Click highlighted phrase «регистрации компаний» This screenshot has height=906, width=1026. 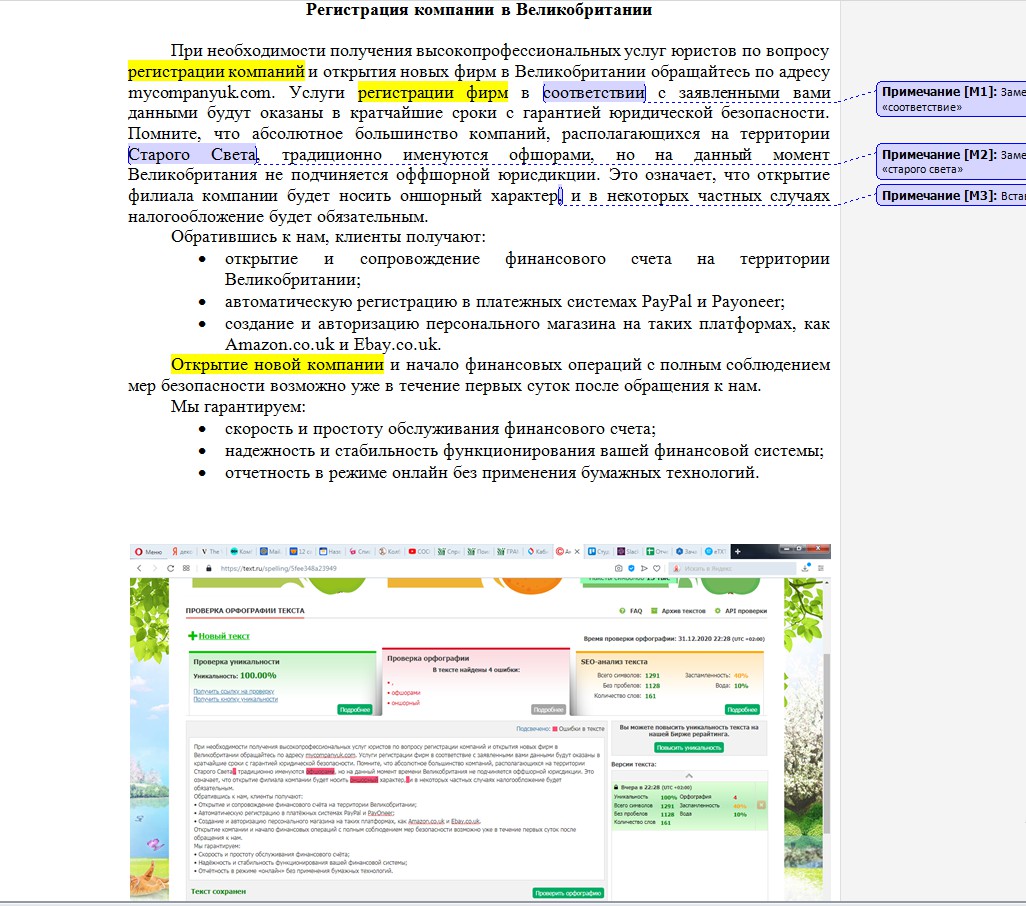coord(216,71)
